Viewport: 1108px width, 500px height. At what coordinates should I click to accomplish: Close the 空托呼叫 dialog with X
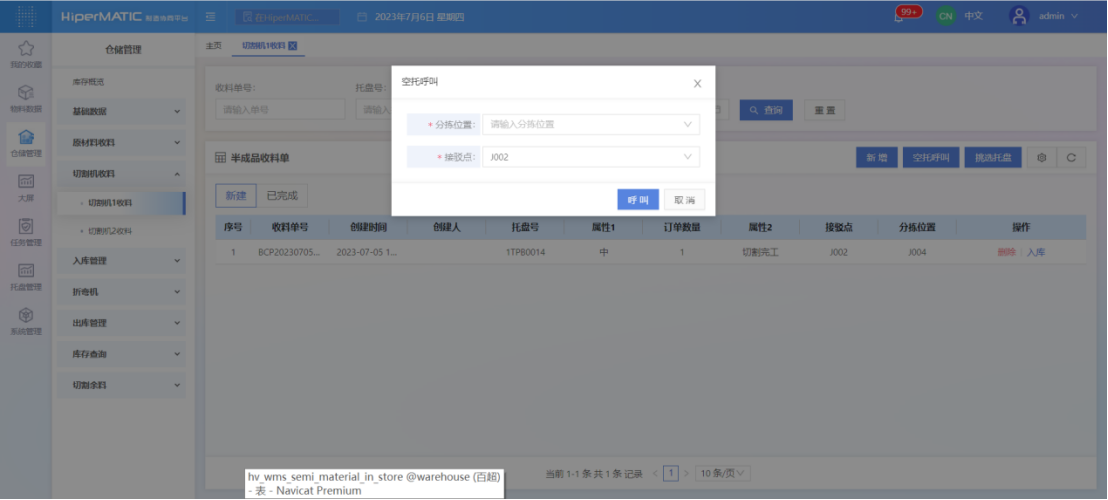pos(697,83)
